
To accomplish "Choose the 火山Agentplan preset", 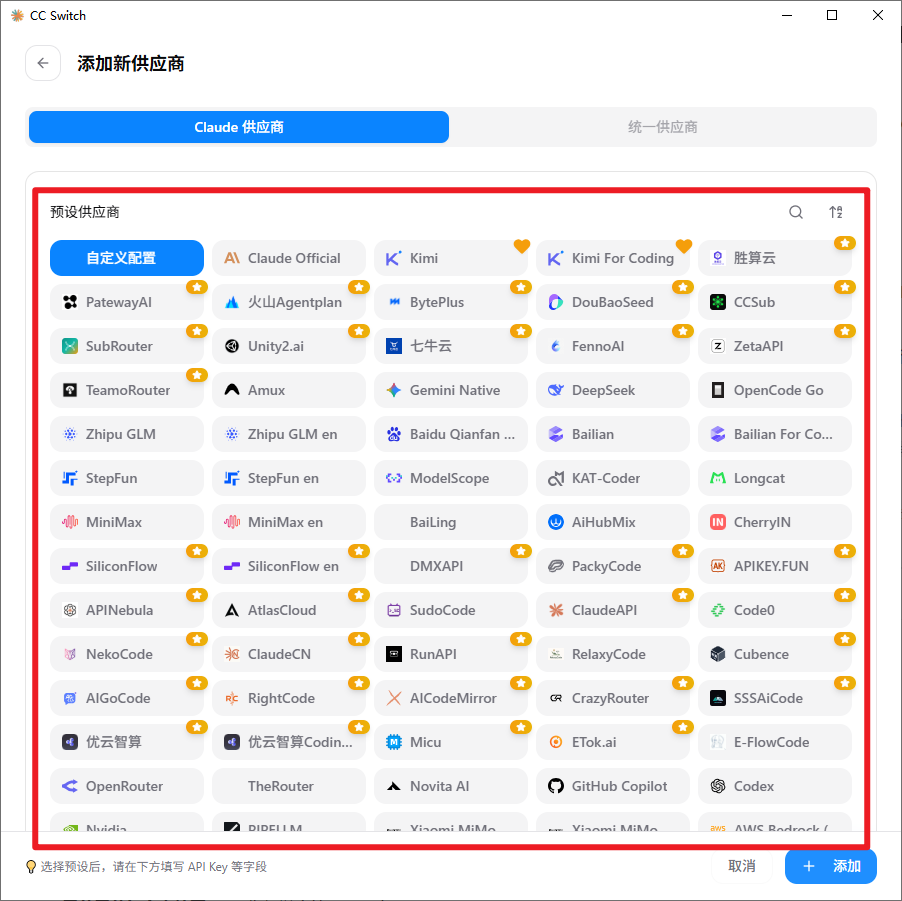I will [x=289, y=302].
